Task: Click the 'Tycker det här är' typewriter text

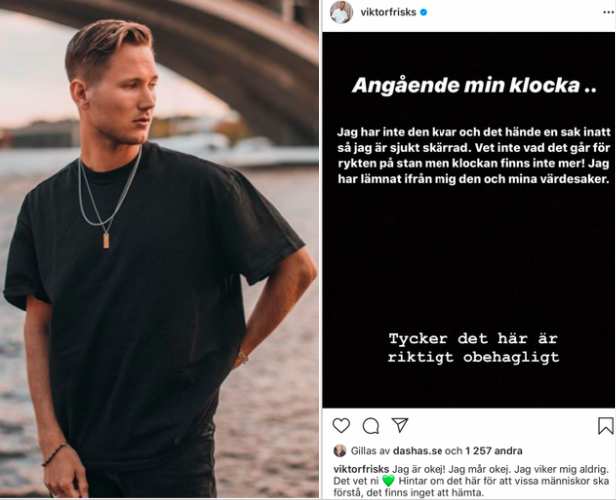Action: click(x=473, y=338)
